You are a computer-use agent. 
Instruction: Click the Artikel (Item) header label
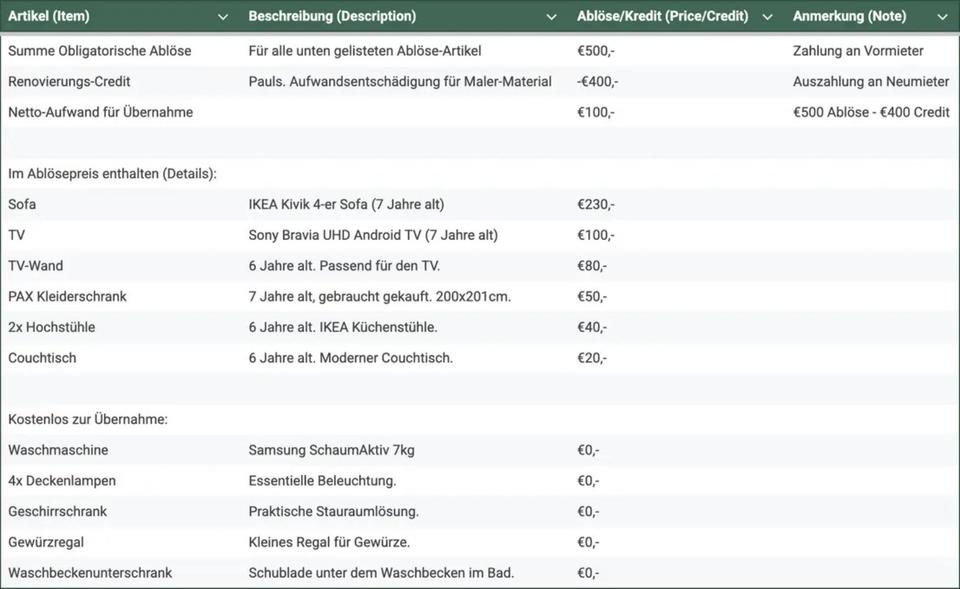pos(62,17)
